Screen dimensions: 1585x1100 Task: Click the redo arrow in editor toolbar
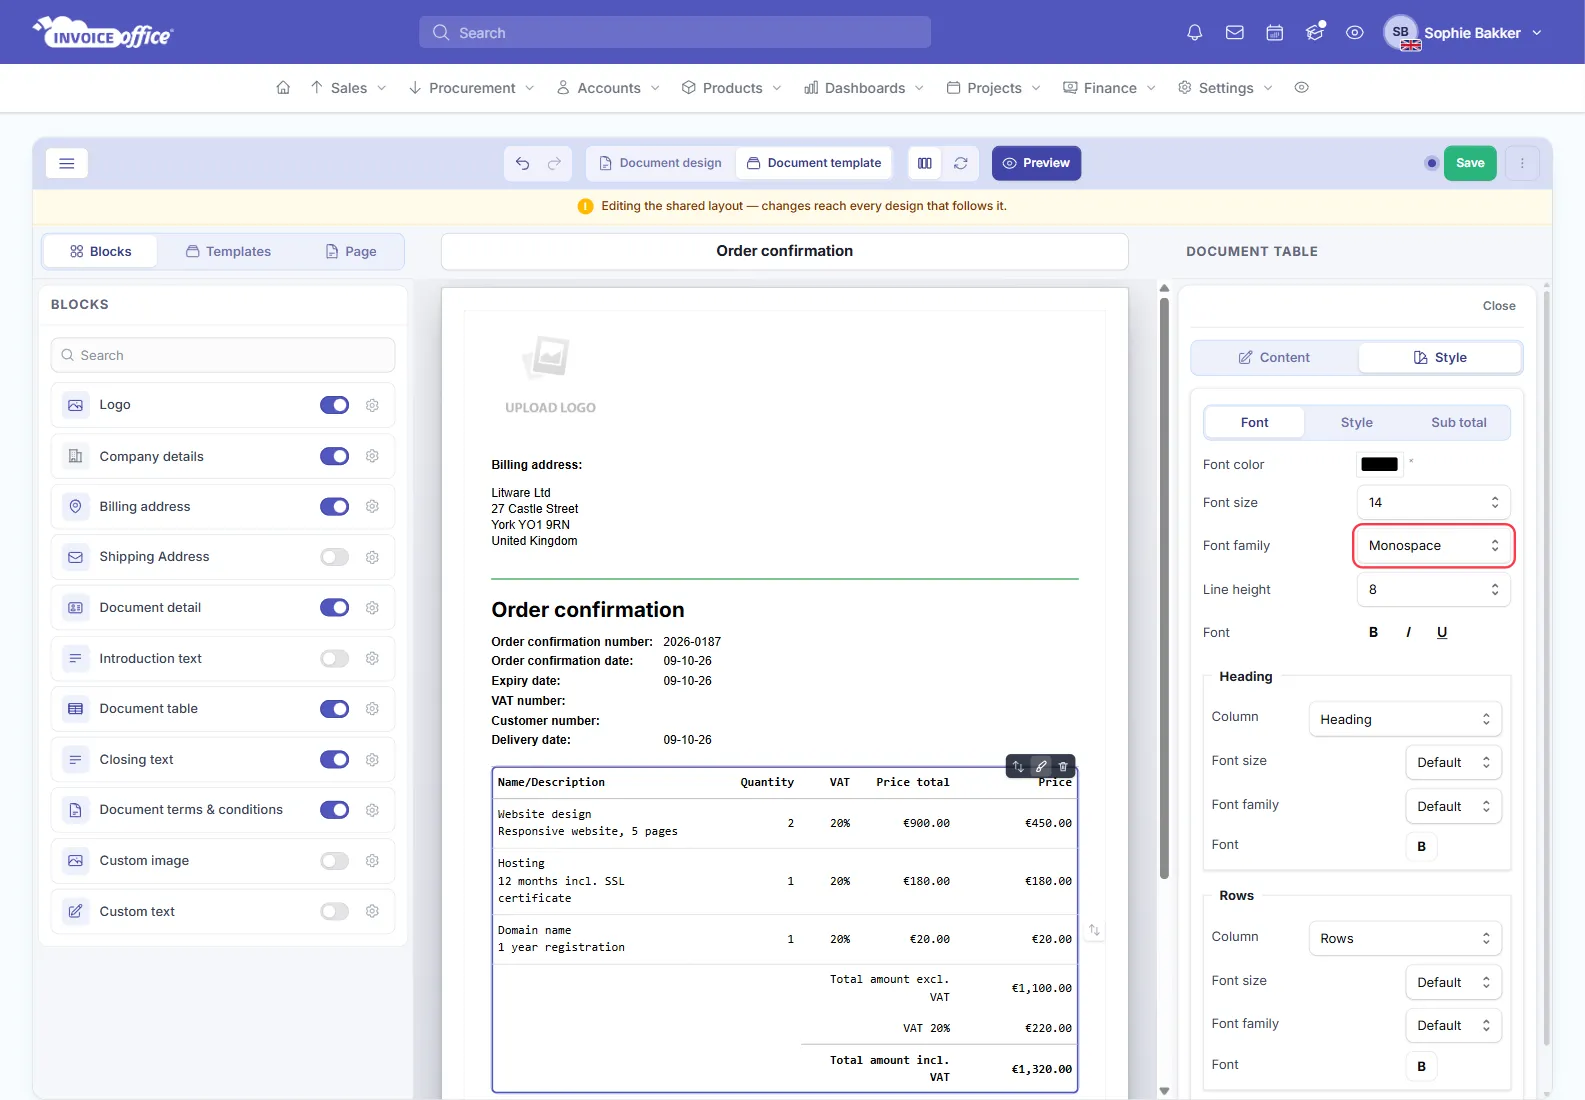click(x=554, y=163)
